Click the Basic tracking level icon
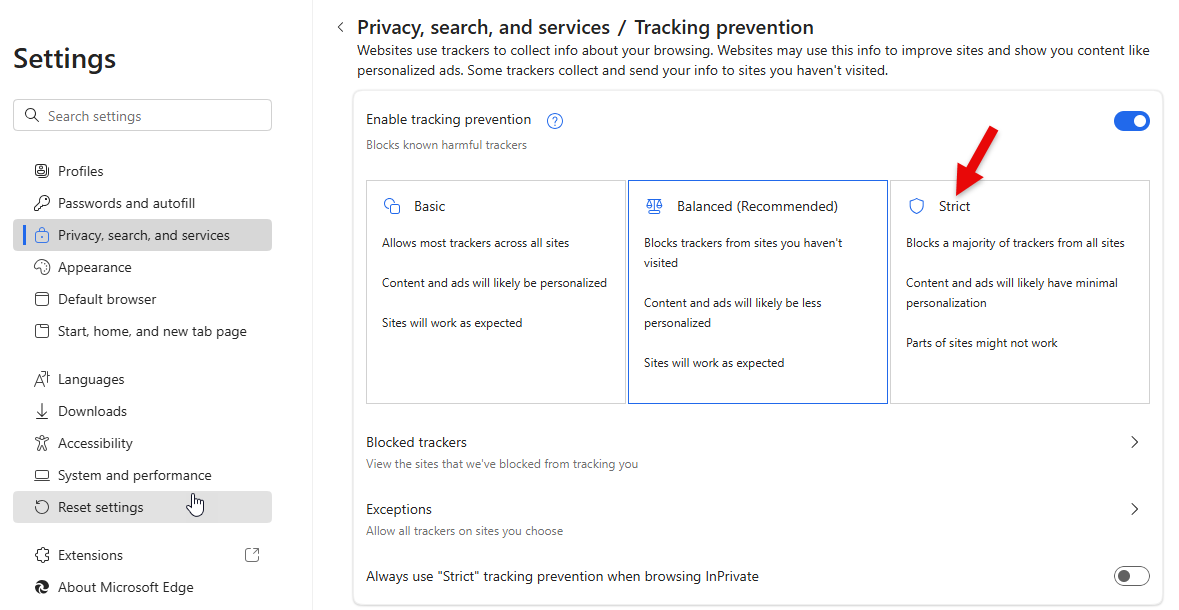This screenshot has height=610, width=1179. tap(392, 206)
